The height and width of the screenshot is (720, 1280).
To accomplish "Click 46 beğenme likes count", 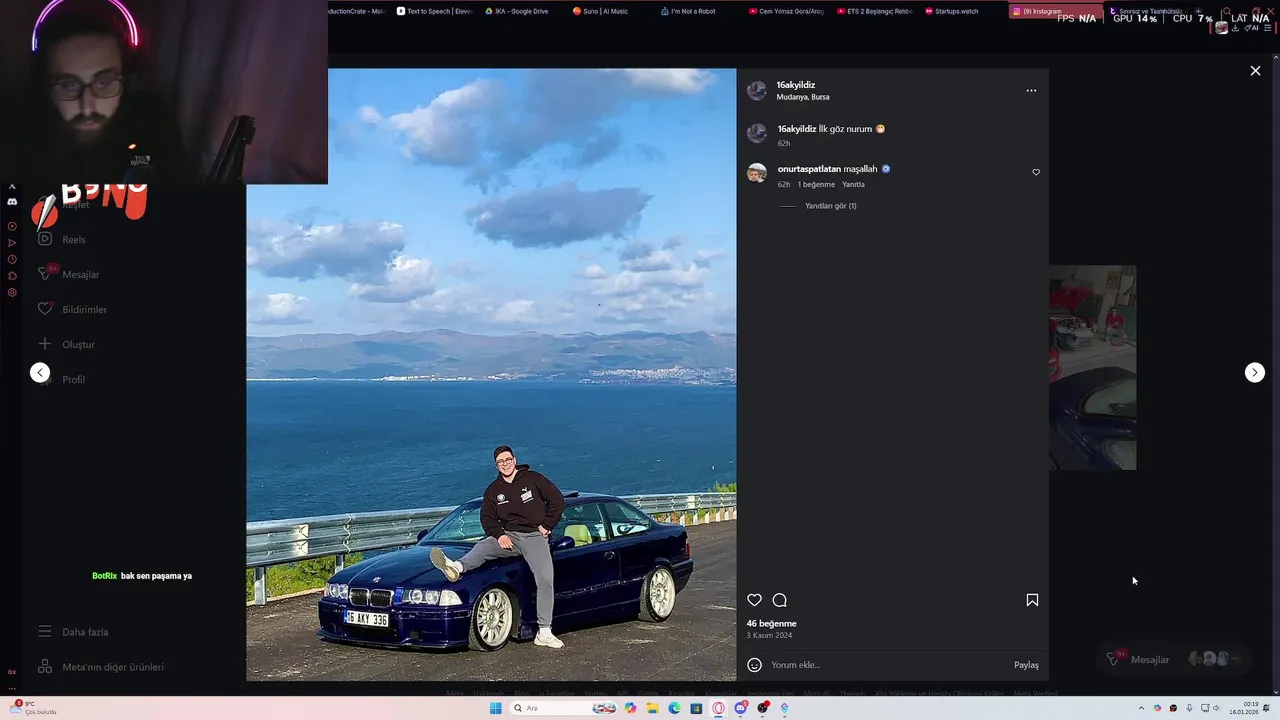I will pos(772,623).
